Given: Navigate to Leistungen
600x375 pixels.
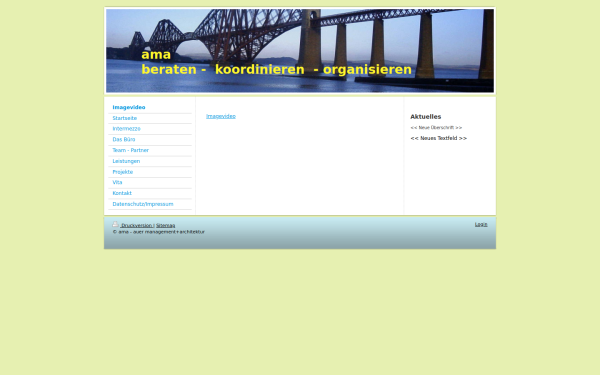Looking at the screenshot, I should [x=150, y=161].
